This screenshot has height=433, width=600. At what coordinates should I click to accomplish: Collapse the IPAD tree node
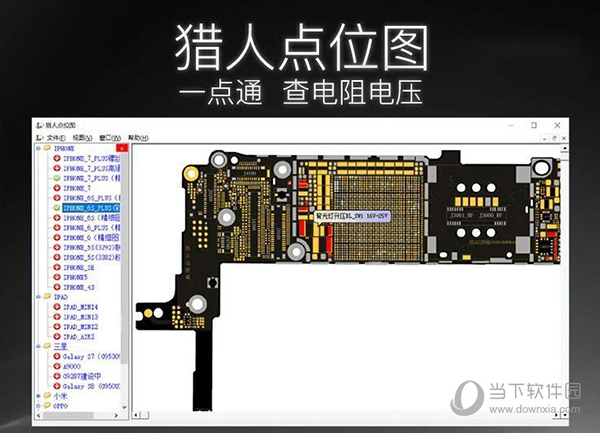coord(38,297)
